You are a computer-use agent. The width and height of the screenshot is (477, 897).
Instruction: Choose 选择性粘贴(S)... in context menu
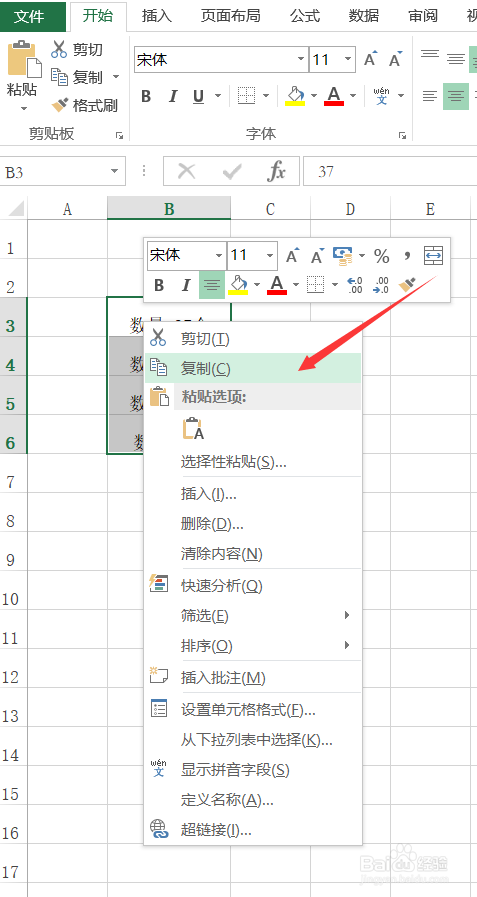point(253,462)
